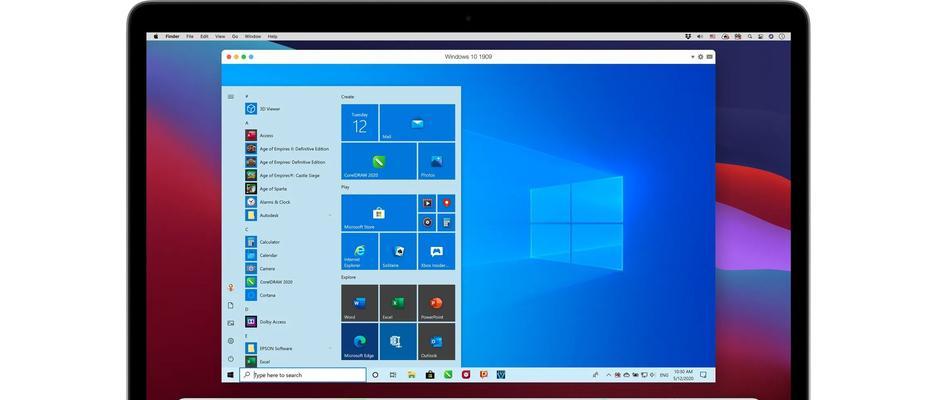Screen dimensions: 937x400
Task: Click the calendar tile showing Tuesday 12
Action: click(360, 123)
